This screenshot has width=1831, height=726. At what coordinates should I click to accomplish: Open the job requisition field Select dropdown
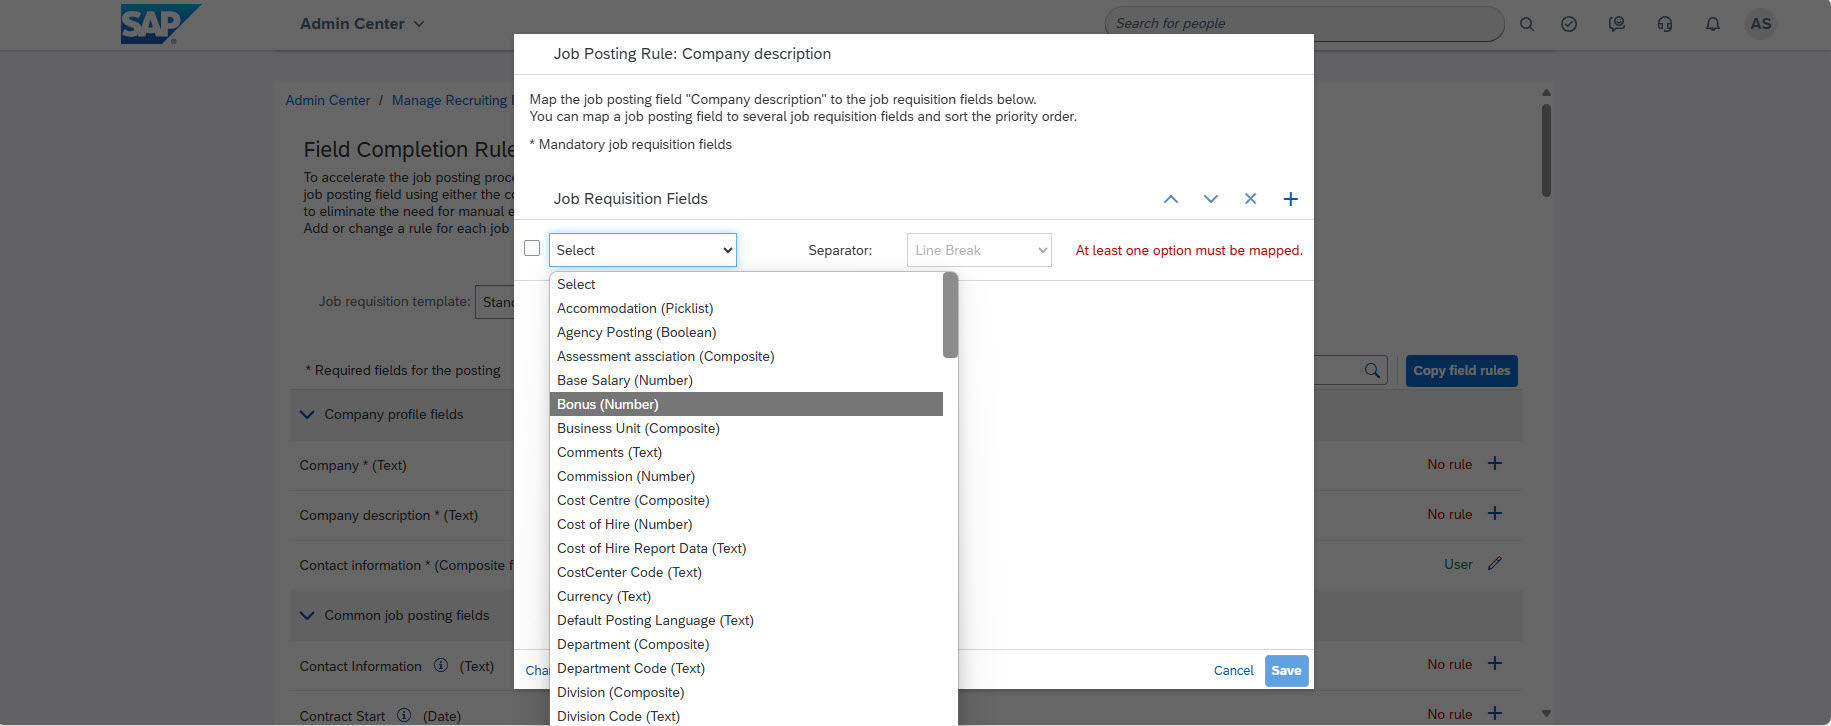(643, 250)
